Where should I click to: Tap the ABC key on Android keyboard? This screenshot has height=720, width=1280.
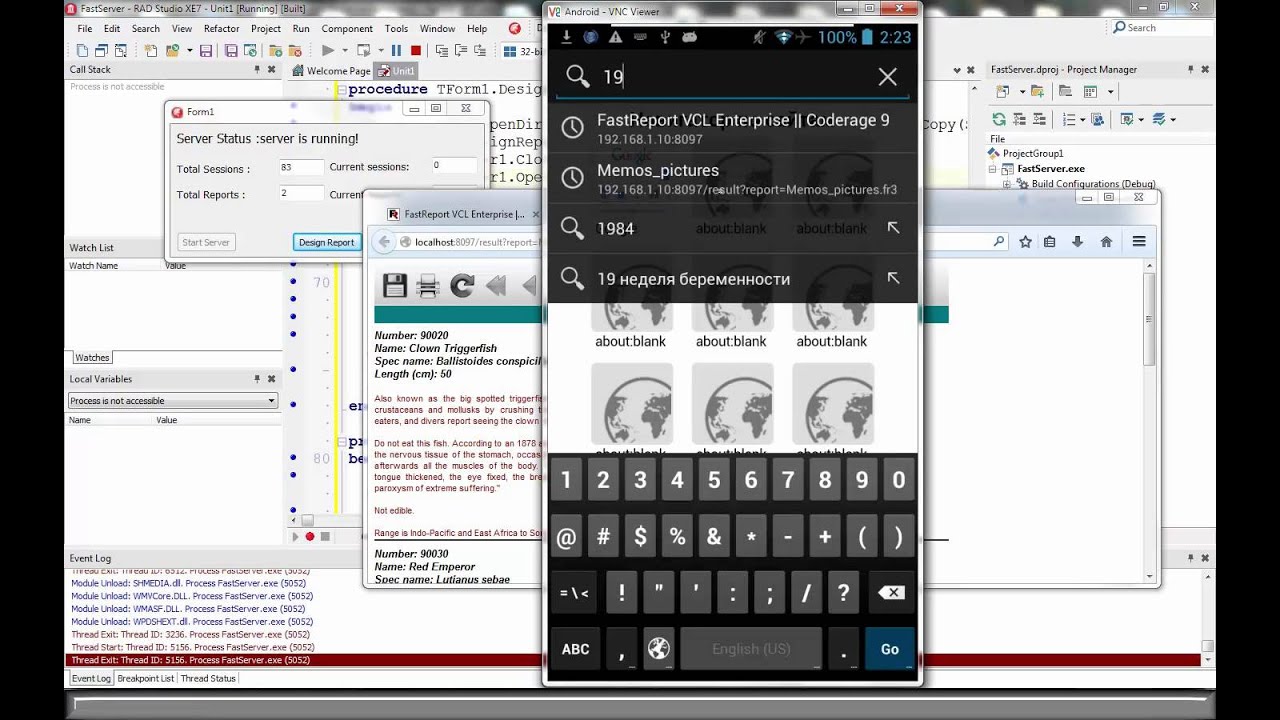pyautogui.click(x=576, y=649)
